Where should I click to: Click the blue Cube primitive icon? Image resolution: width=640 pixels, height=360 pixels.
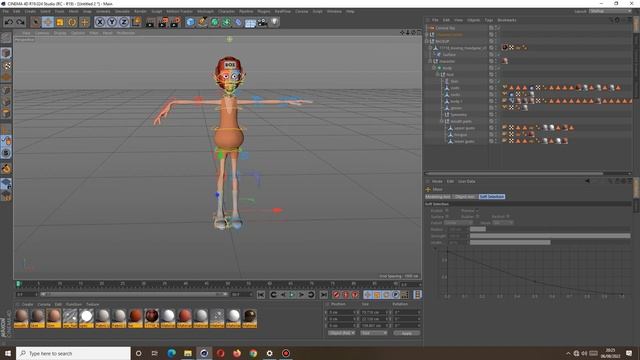click(x=190, y=22)
